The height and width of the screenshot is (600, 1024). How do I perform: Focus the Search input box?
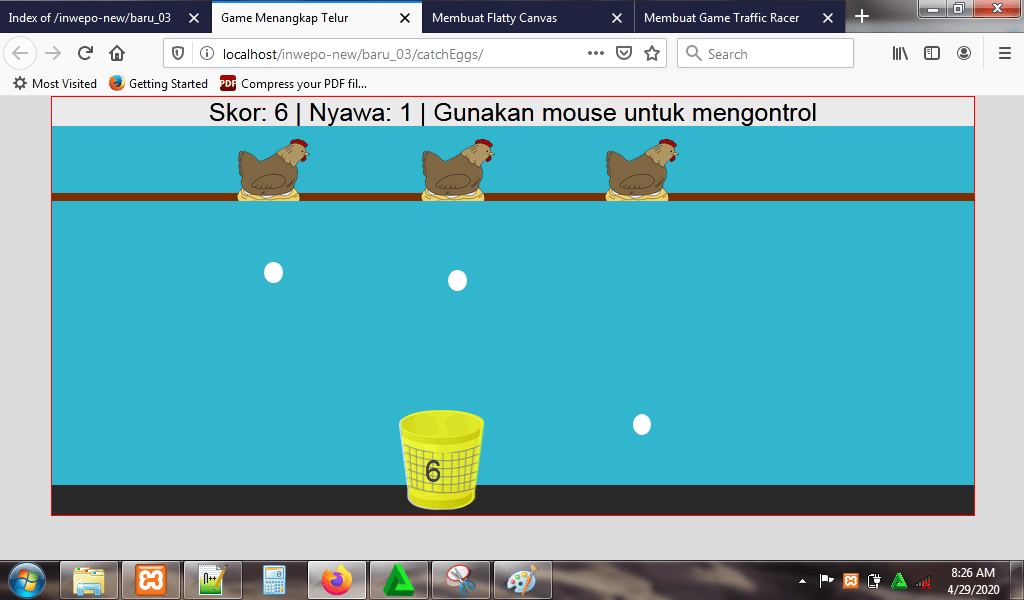coord(777,54)
